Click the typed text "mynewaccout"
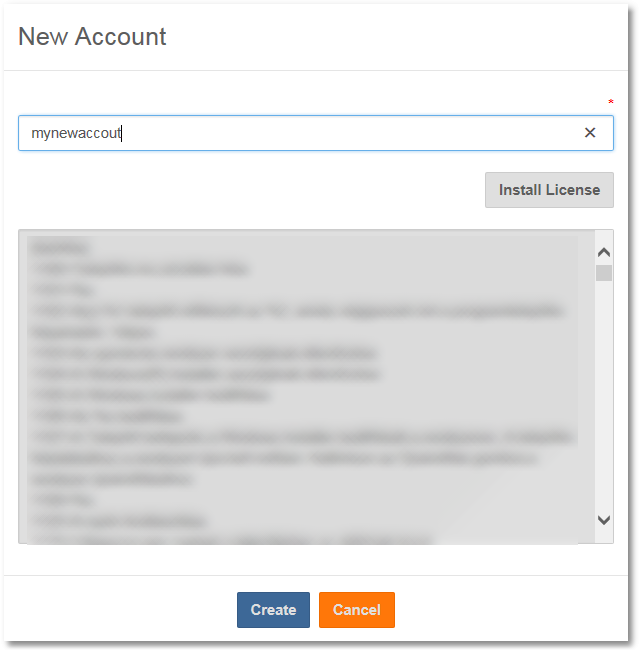The width and height of the screenshot is (640, 653). tap(76, 133)
